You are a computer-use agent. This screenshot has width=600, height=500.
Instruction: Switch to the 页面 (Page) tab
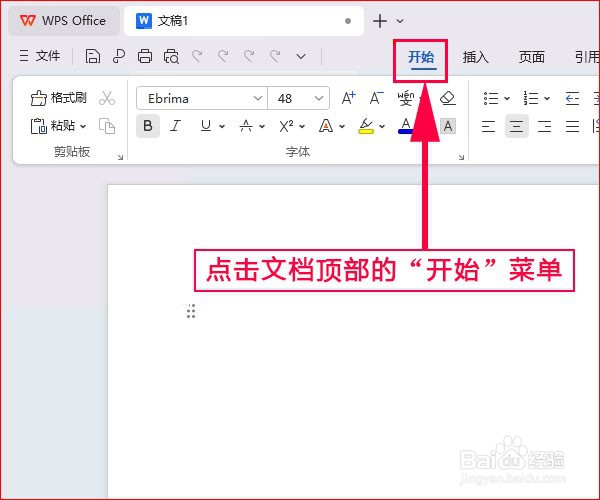(532, 57)
